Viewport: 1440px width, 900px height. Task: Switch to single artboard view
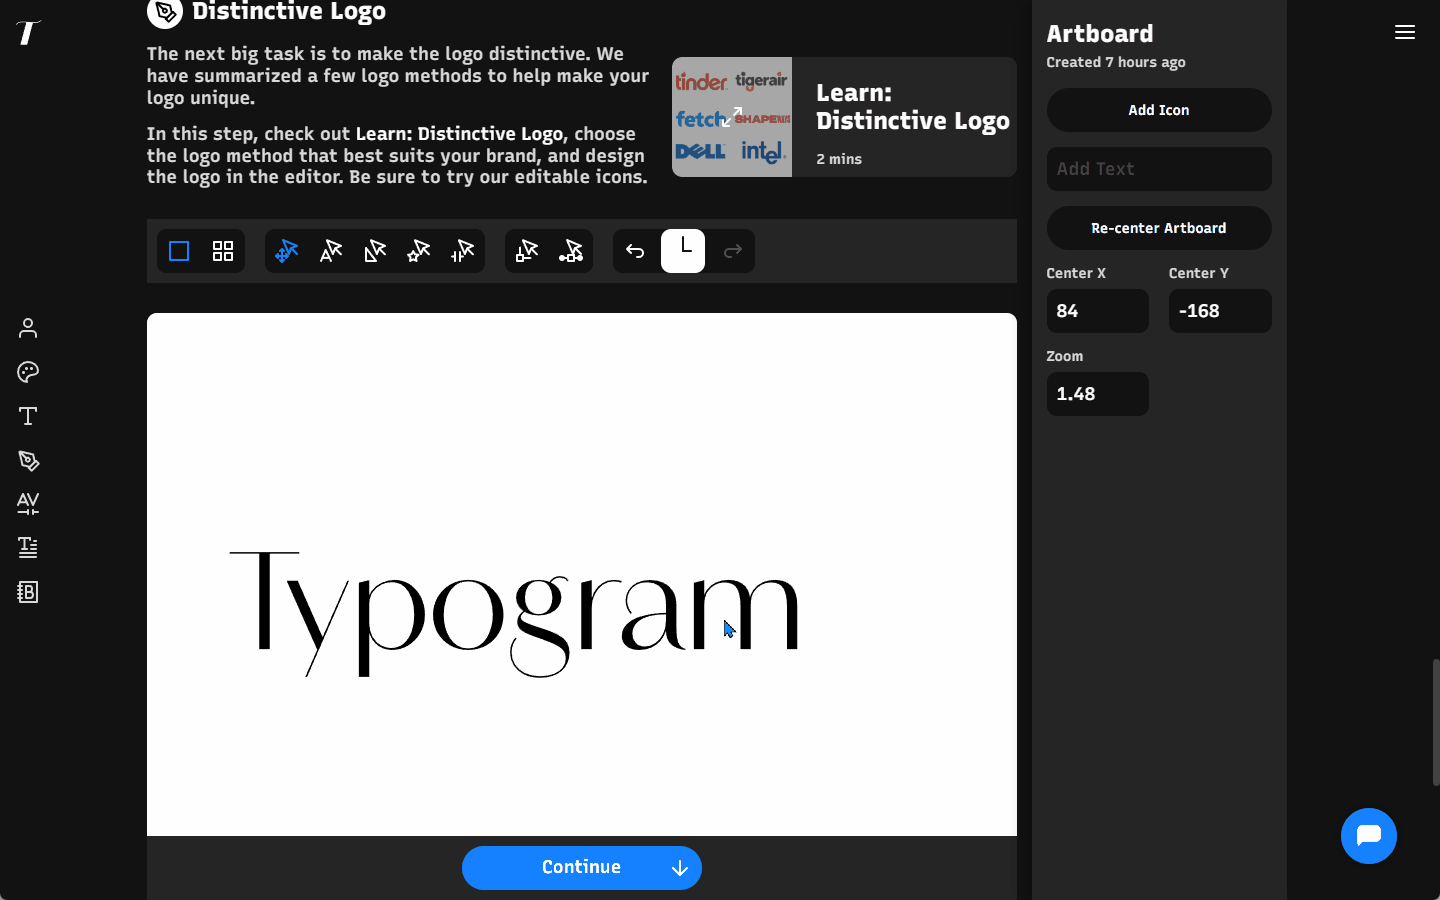pyautogui.click(x=179, y=251)
